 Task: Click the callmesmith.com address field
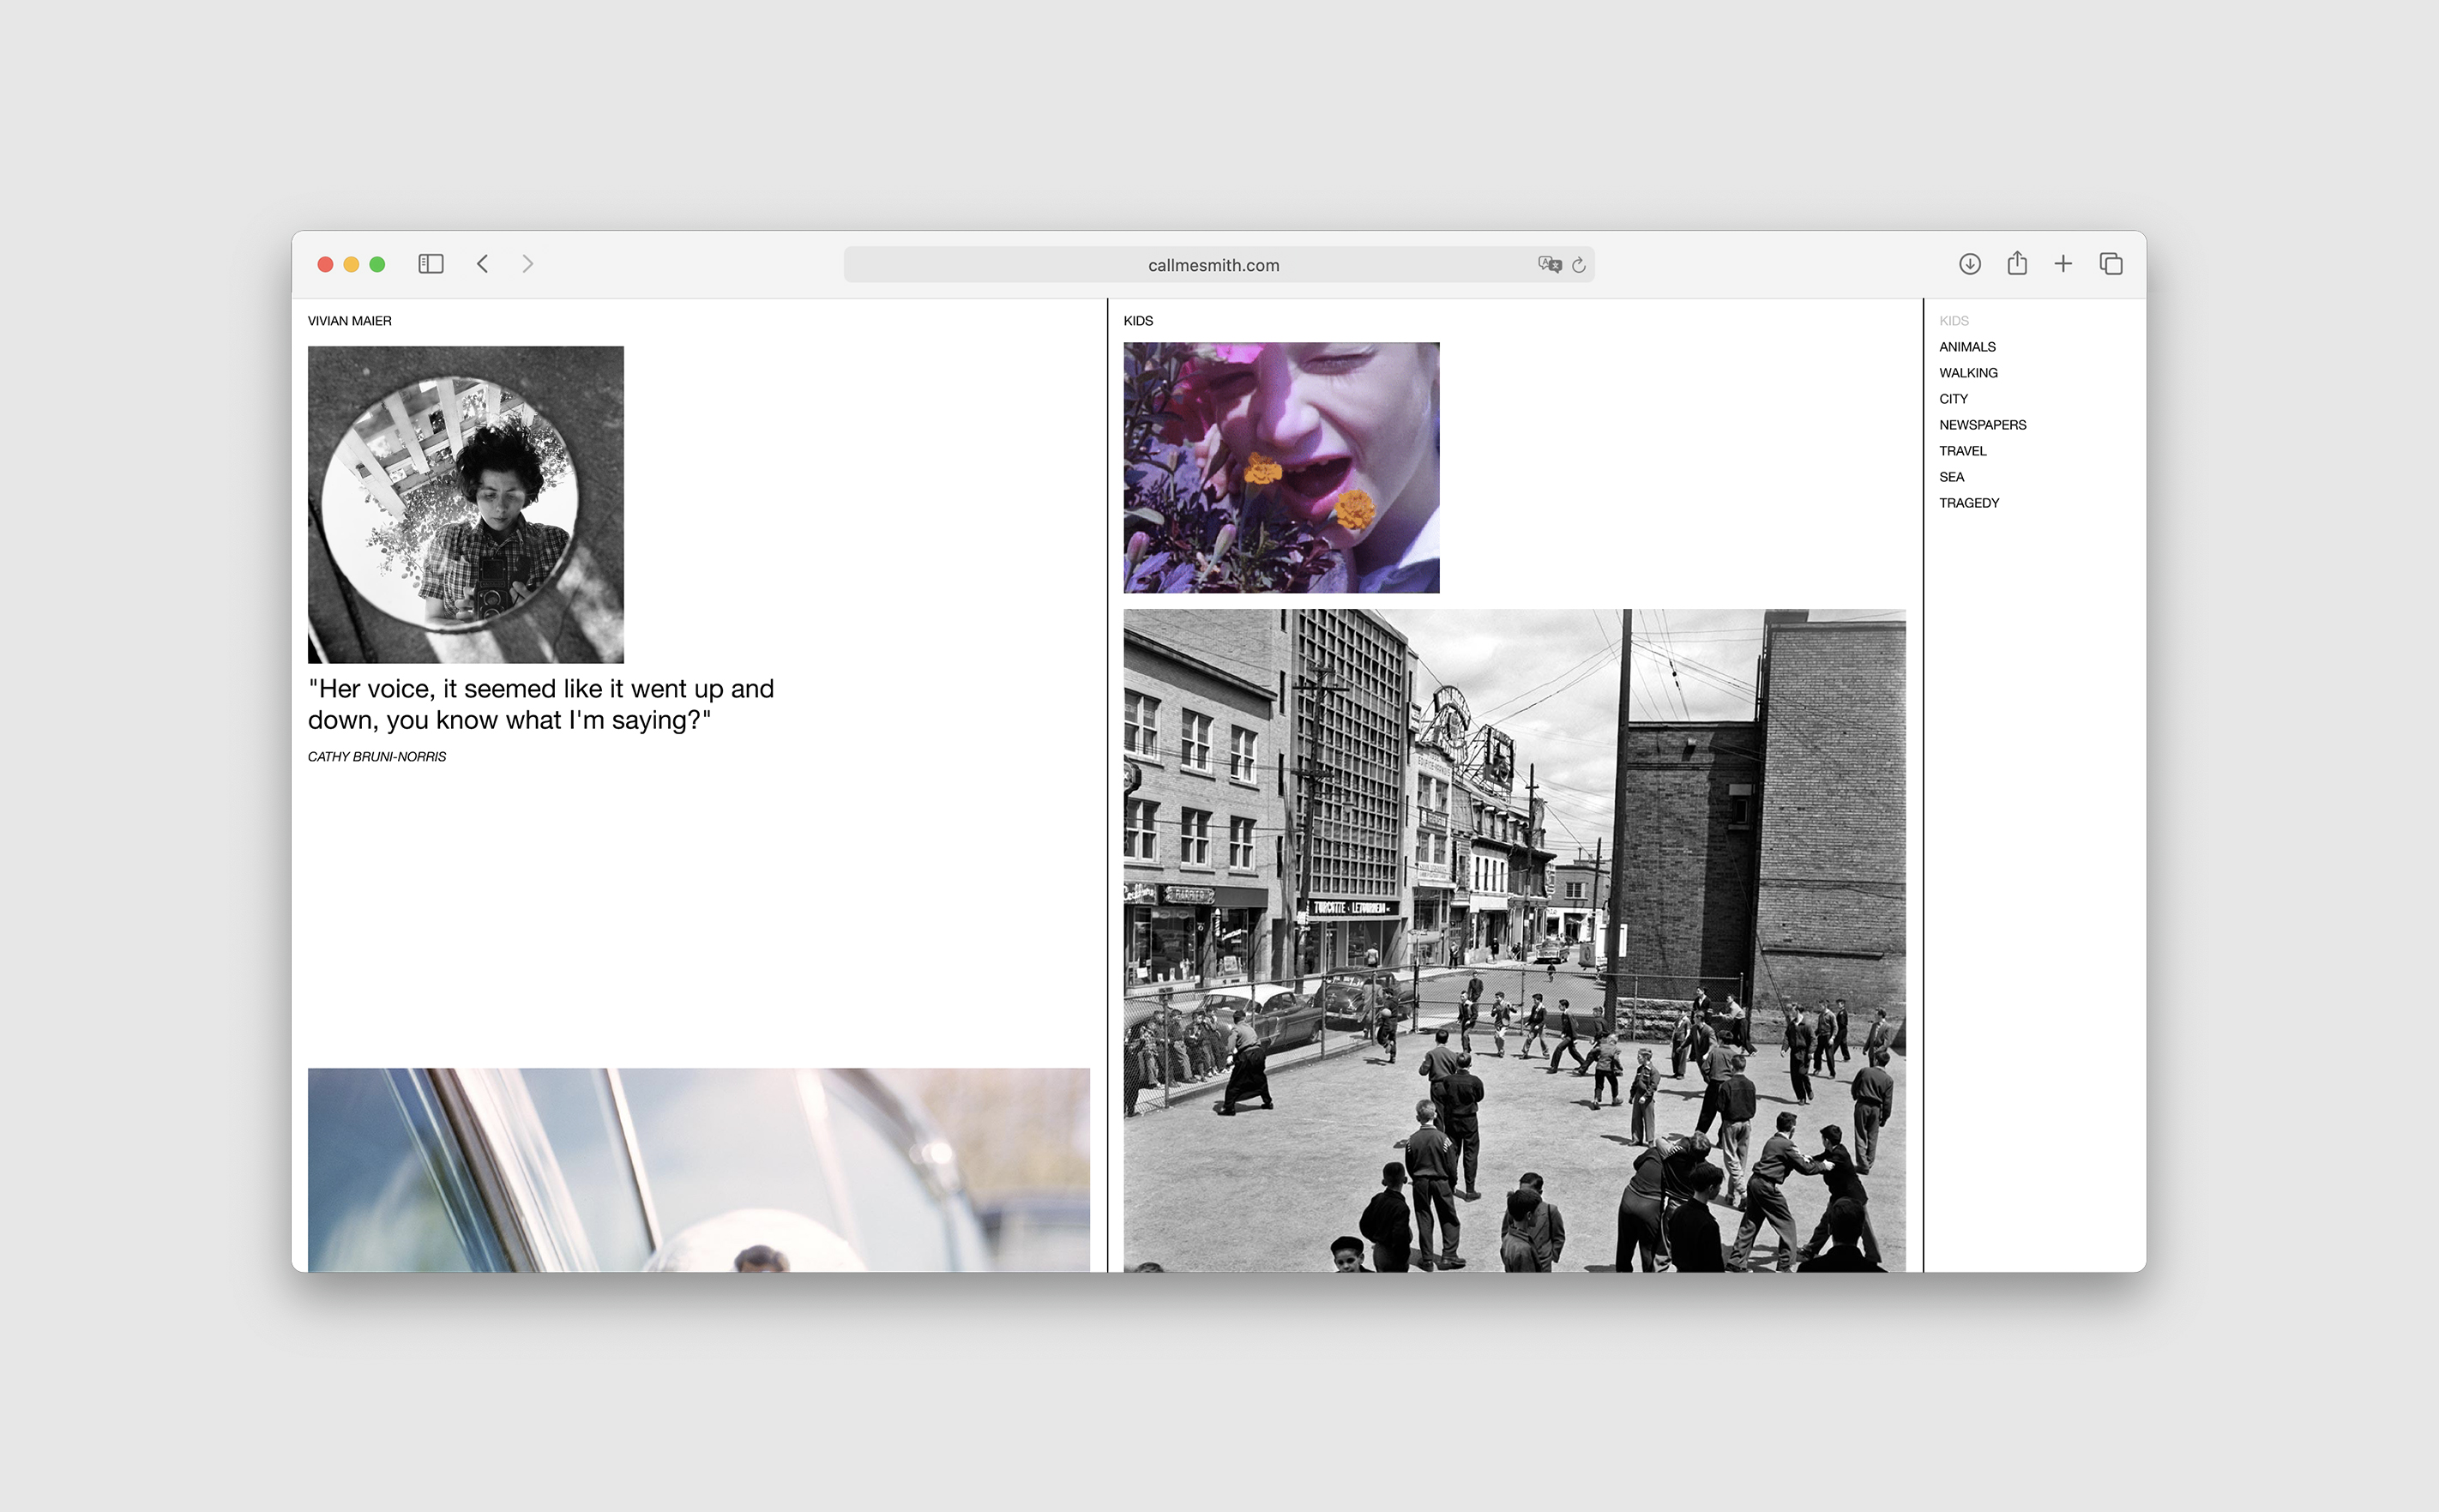click(x=1212, y=265)
